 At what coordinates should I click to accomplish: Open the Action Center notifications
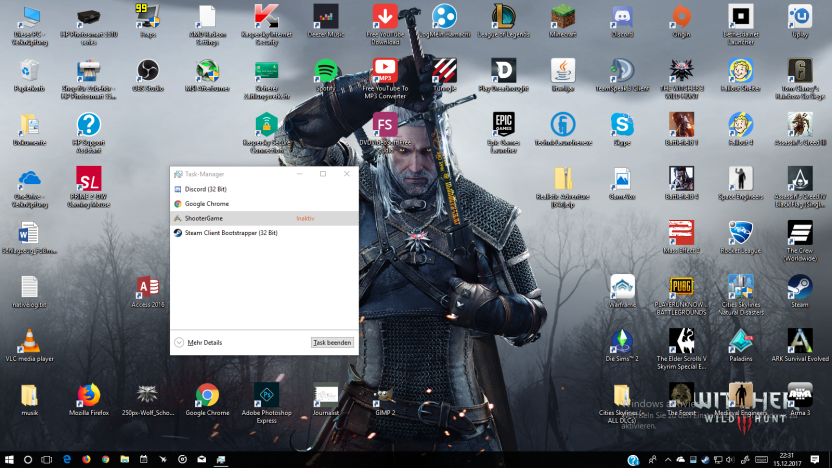[815, 460]
